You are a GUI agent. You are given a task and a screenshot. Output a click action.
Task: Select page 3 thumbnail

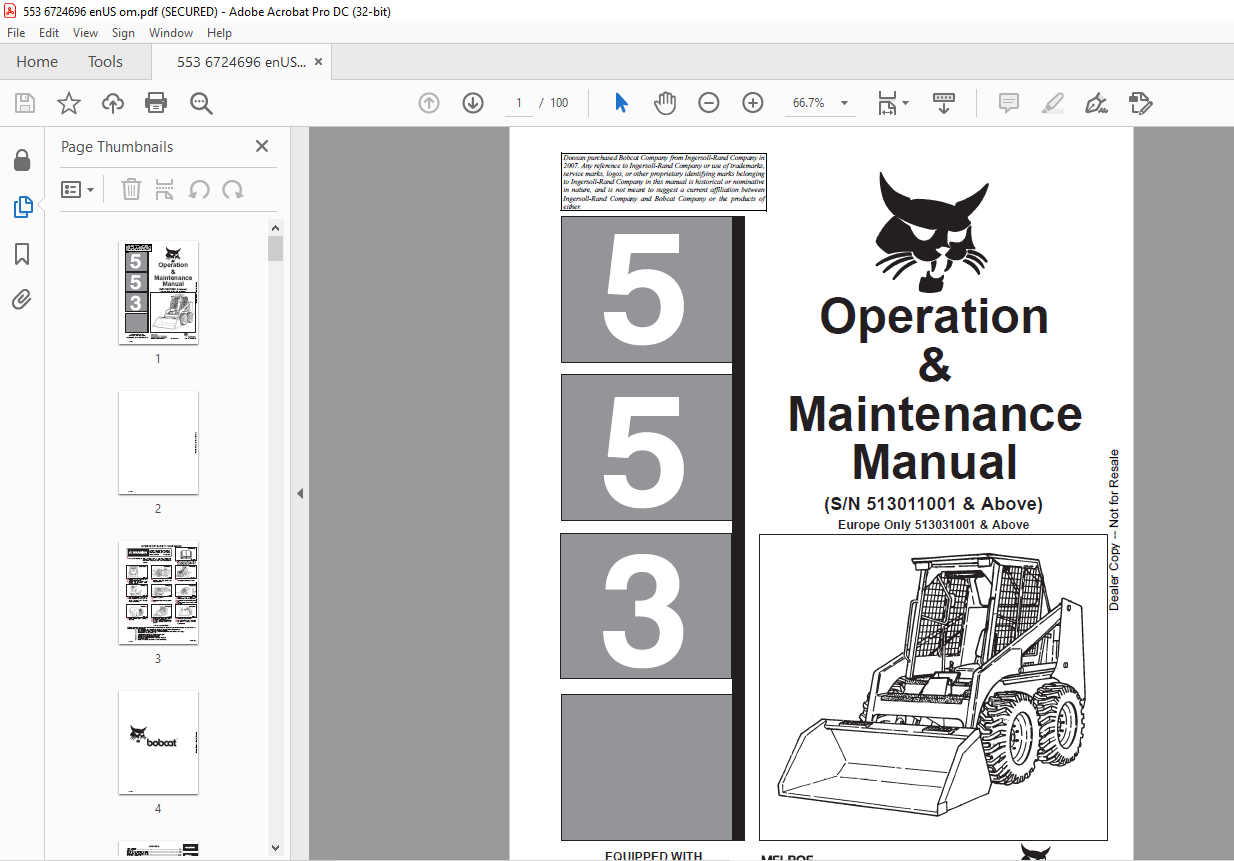[x=158, y=593]
